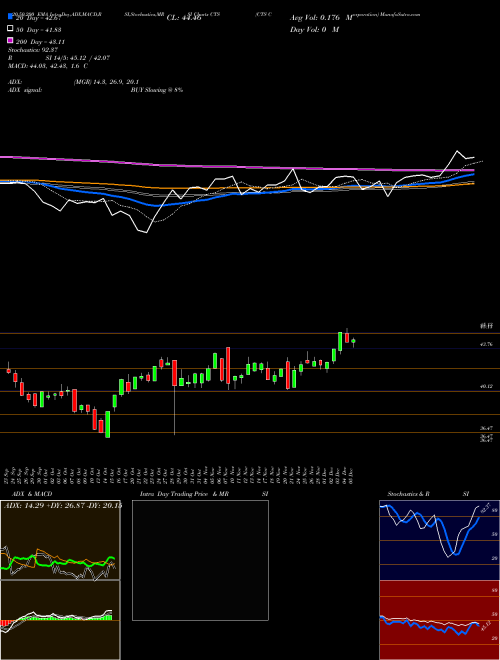Click the tall green candlestick at the chart high
Viewport: 500px width, 660px height.
click(340, 342)
